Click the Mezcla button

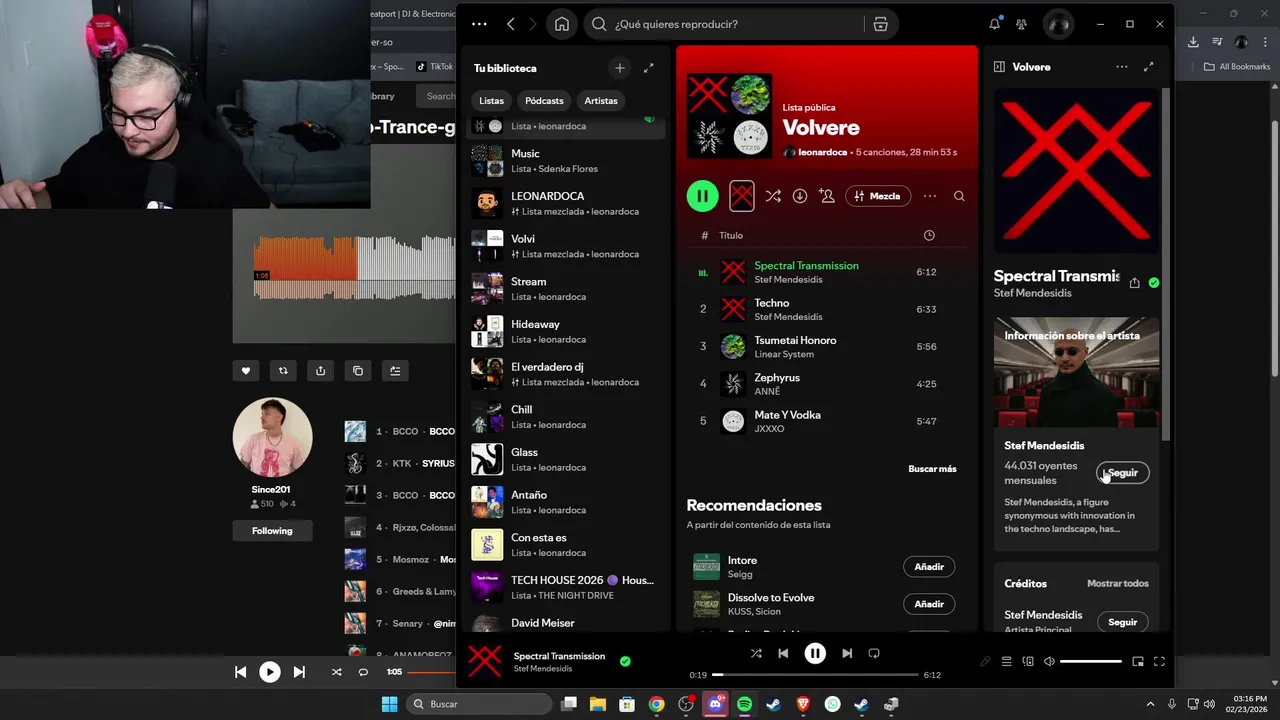(x=878, y=196)
